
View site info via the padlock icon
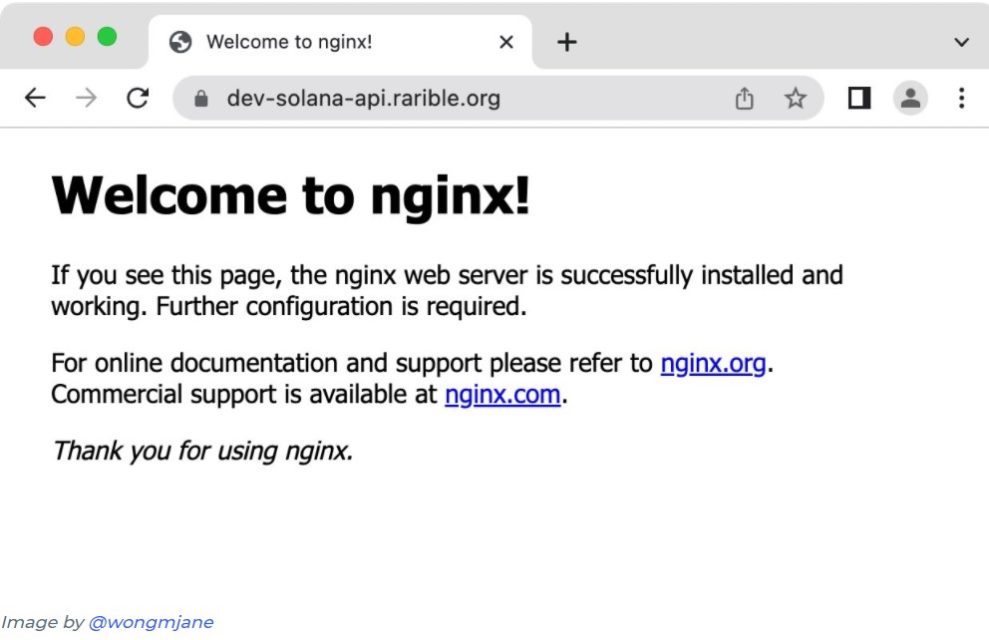click(201, 98)
